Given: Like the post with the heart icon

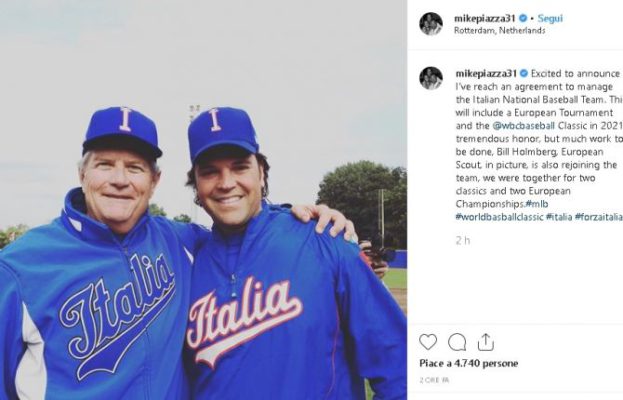Looking at the screenshot, I should click(428, 342).
